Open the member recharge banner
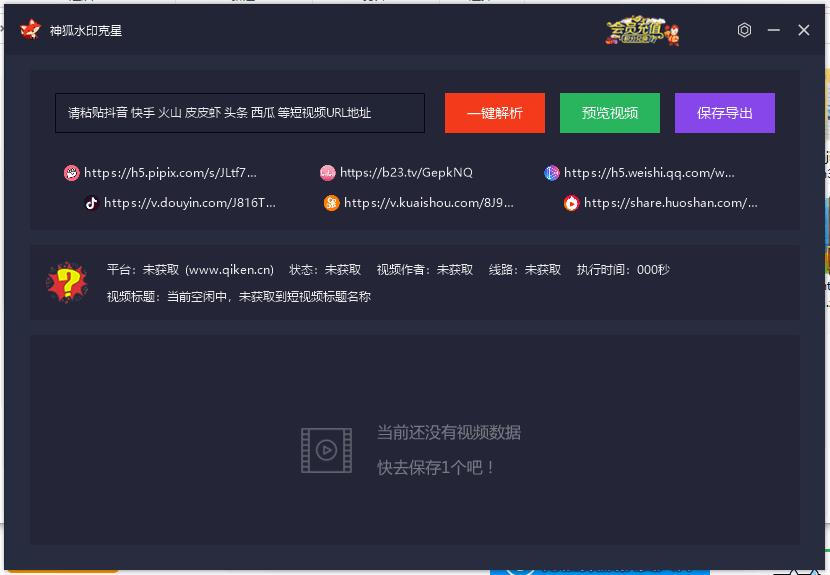The width and height of the screenshot is (830, 575). point(643,30)
